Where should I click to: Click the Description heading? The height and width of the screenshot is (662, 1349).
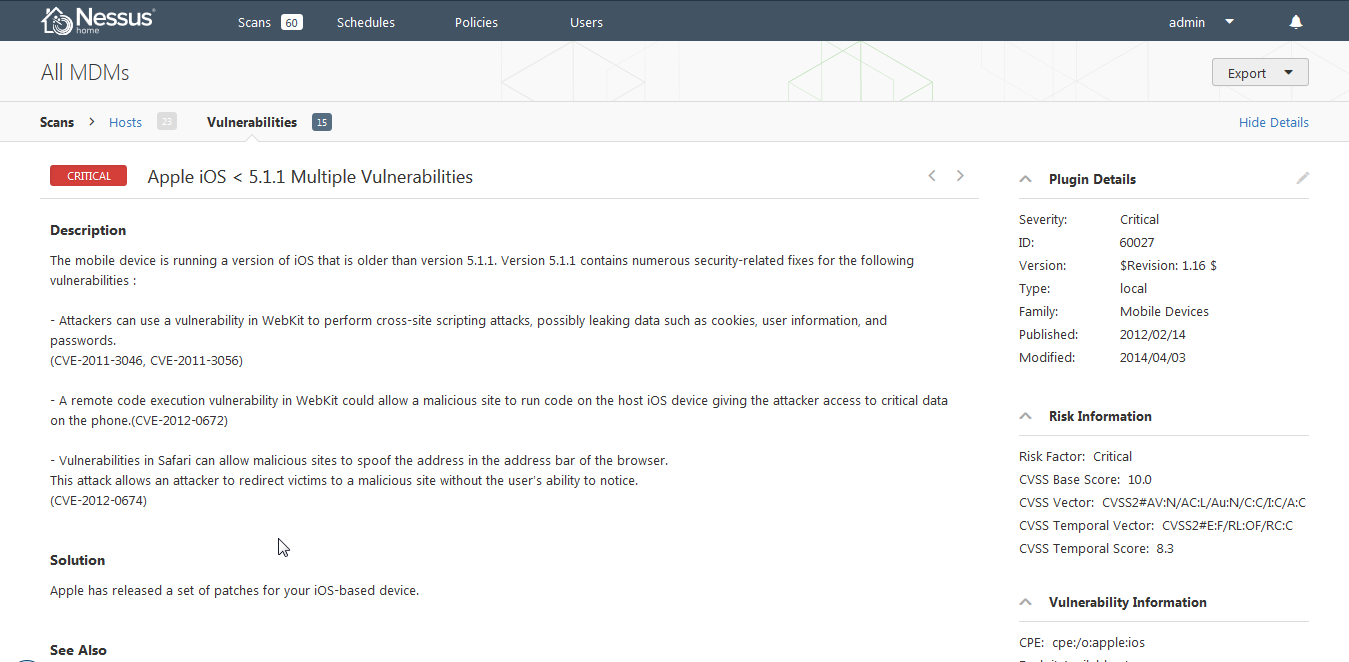click(88, 230)
